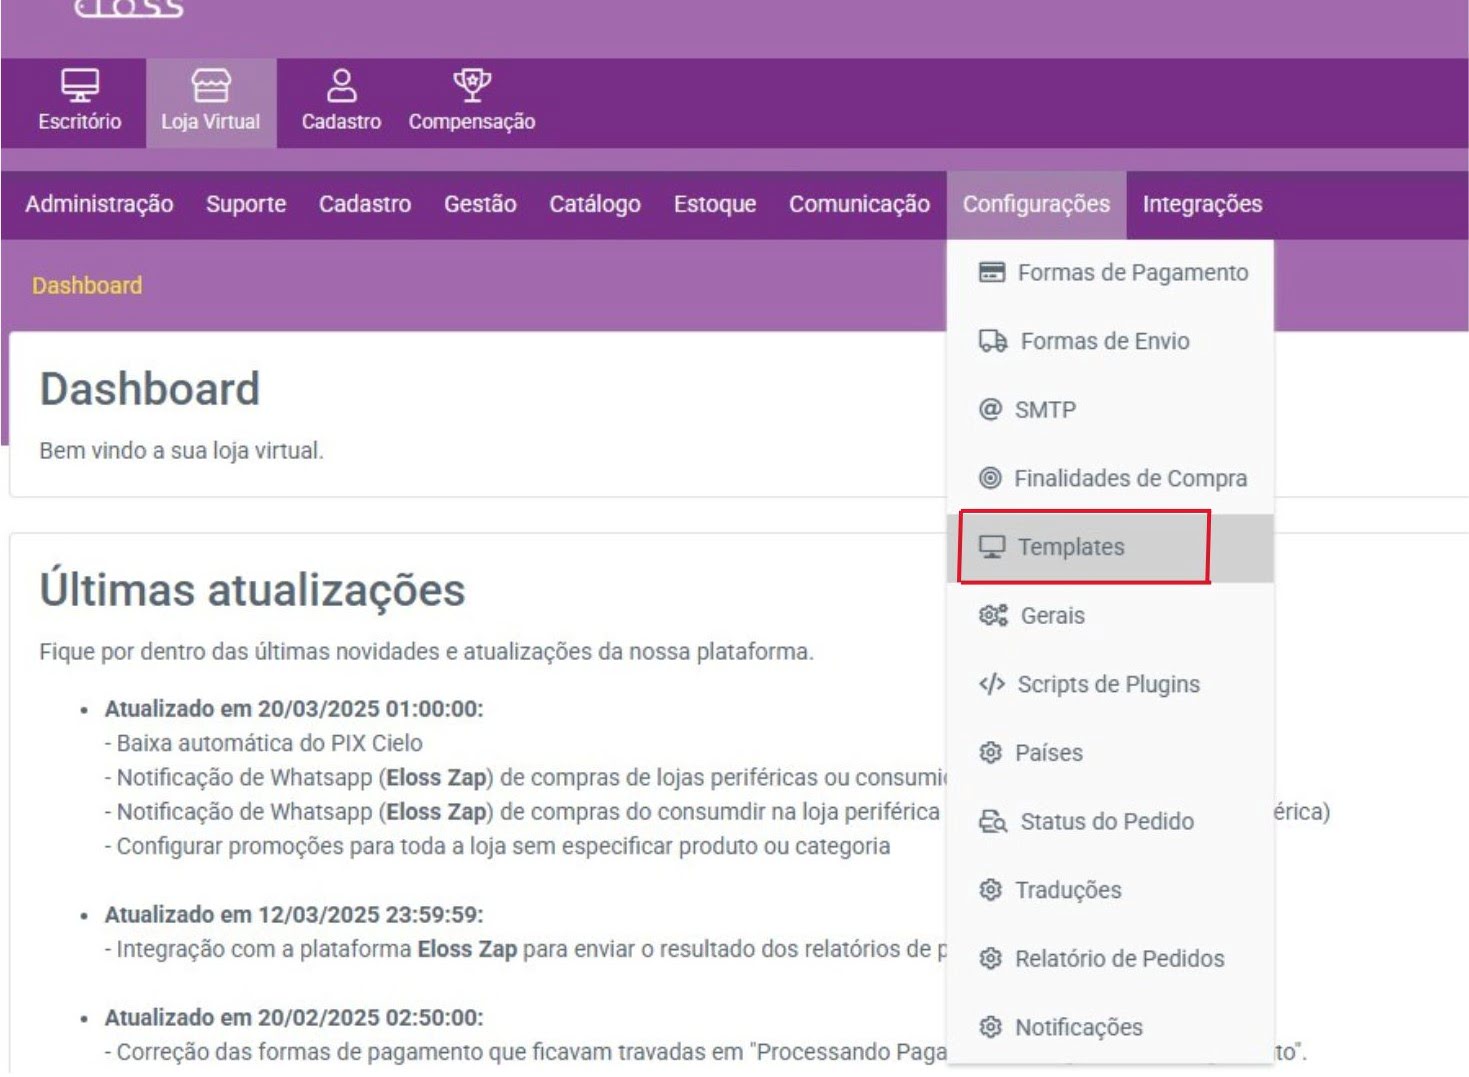The height and width of the screenshot is (1077, 1469).
Task: Click the code brackets icon beside Scripts de Plugins
Action: click(992, 684)
